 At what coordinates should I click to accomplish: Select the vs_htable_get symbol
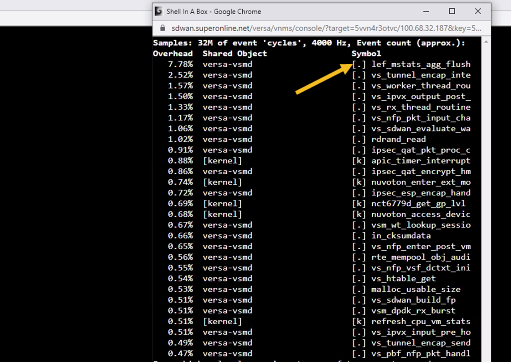(404, 278)
